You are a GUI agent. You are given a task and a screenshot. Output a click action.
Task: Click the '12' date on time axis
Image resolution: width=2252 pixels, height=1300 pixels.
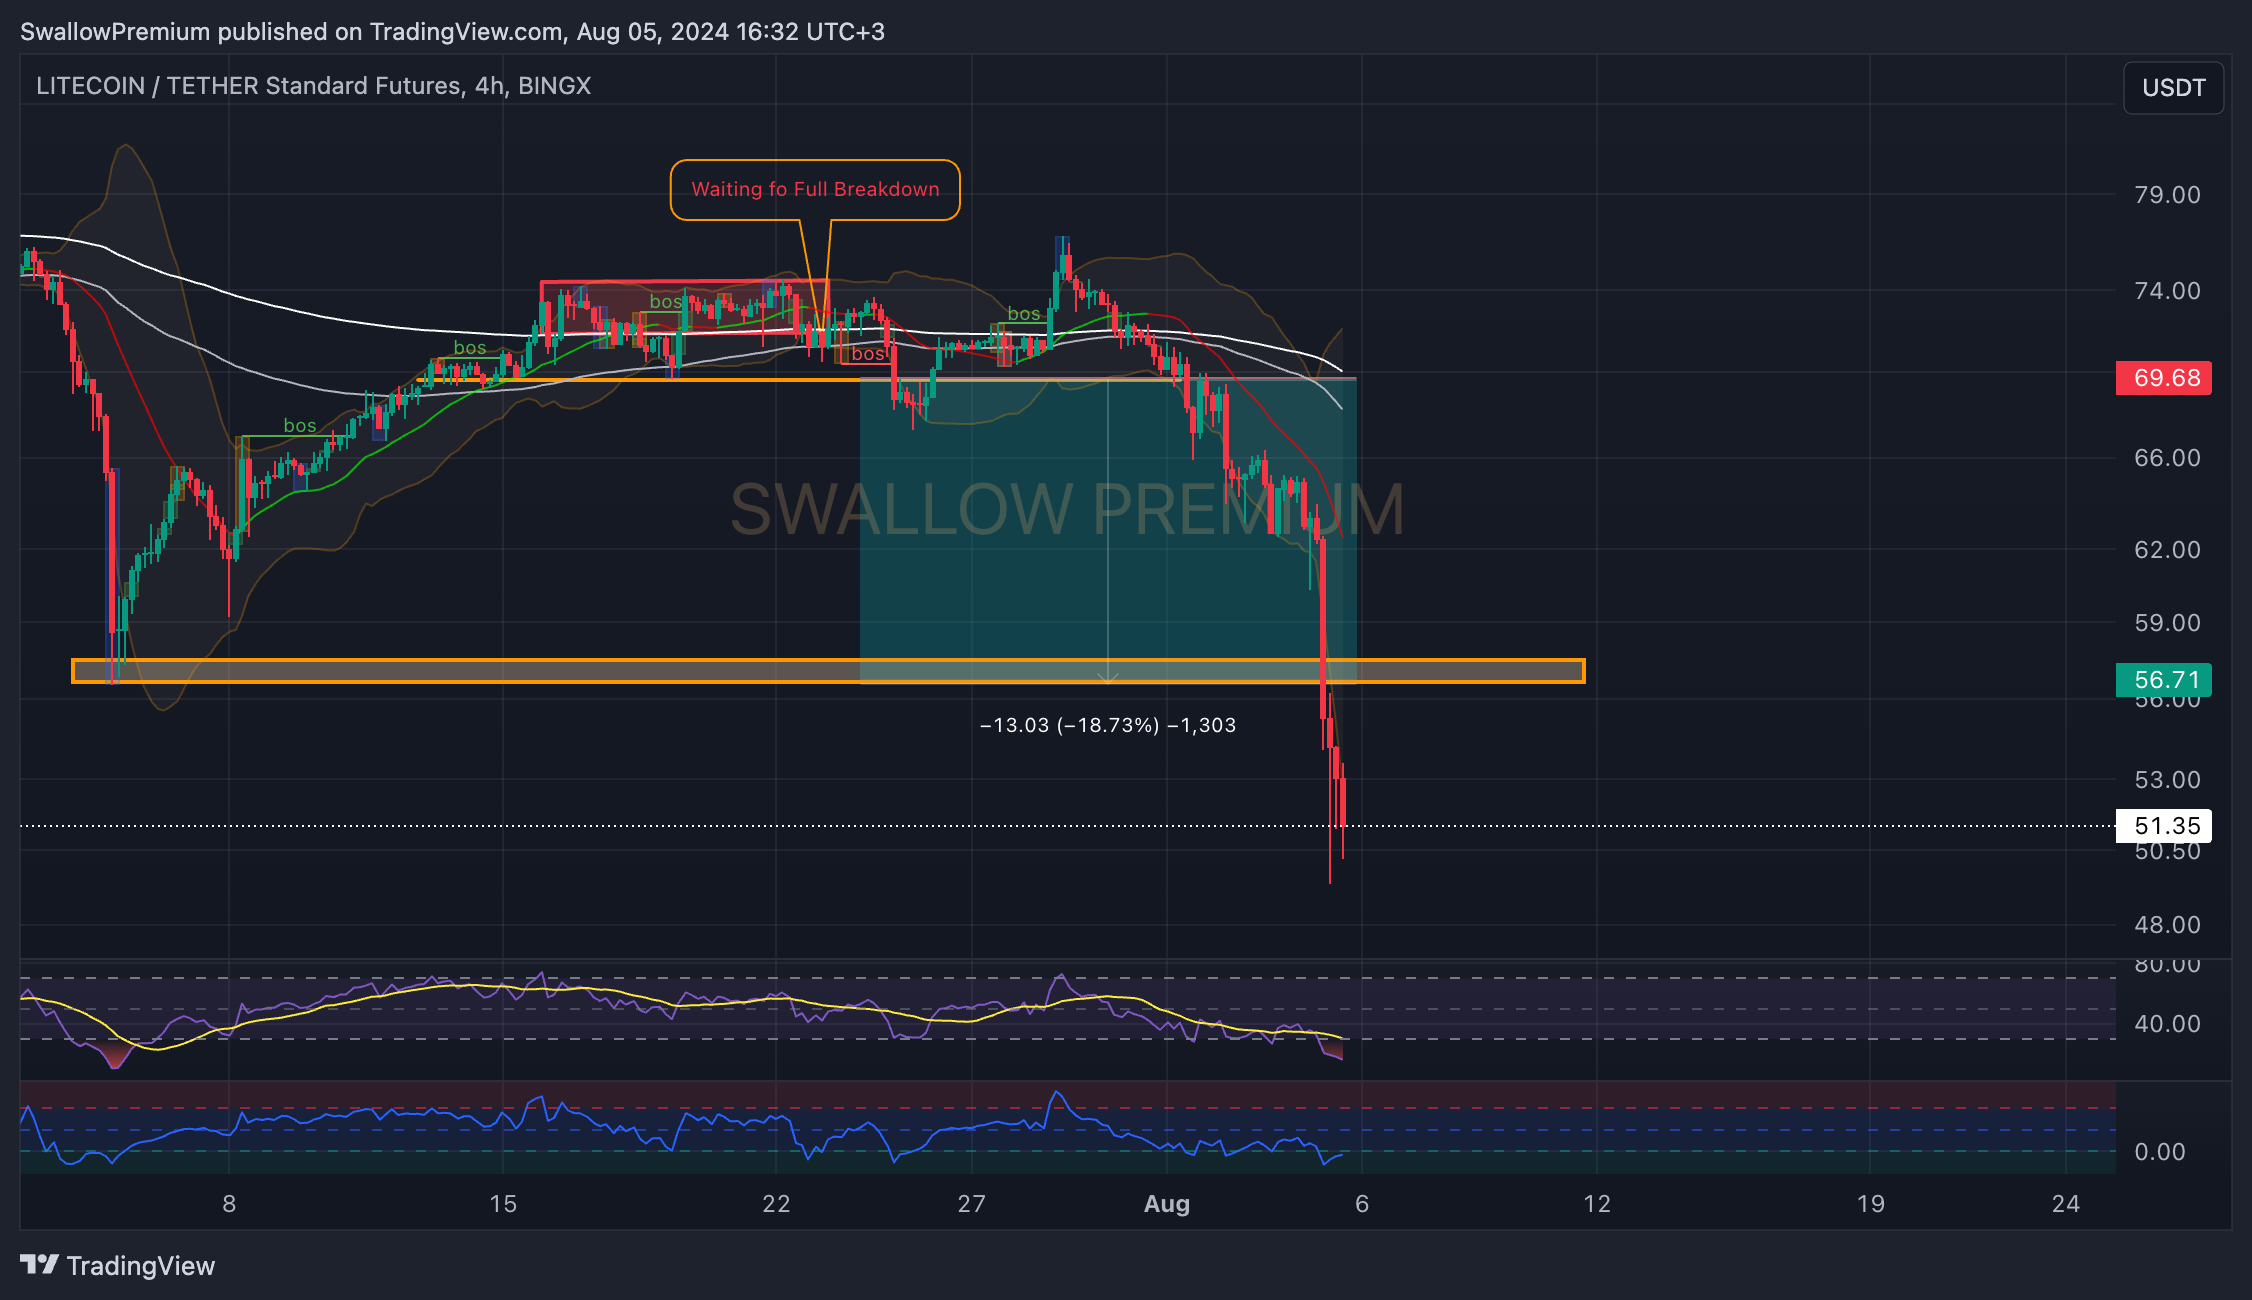(x=1597, y=1204)
